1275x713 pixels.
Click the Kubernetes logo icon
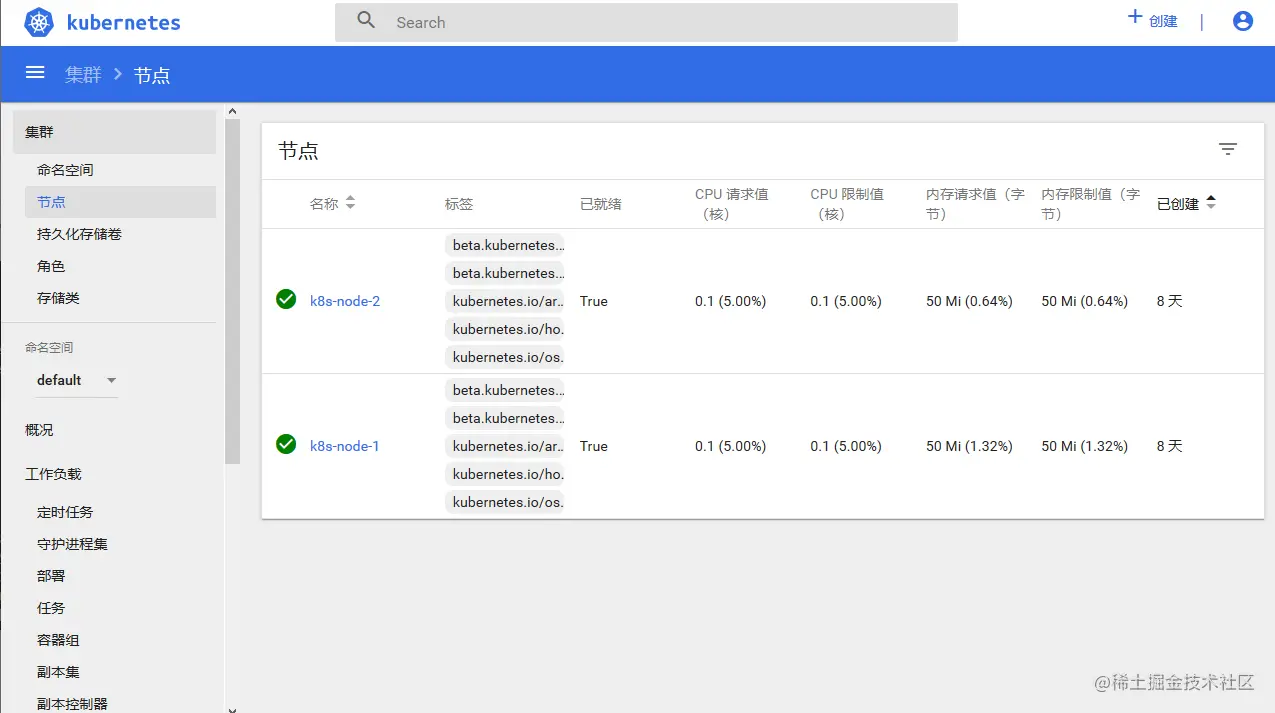pos(39,22)
